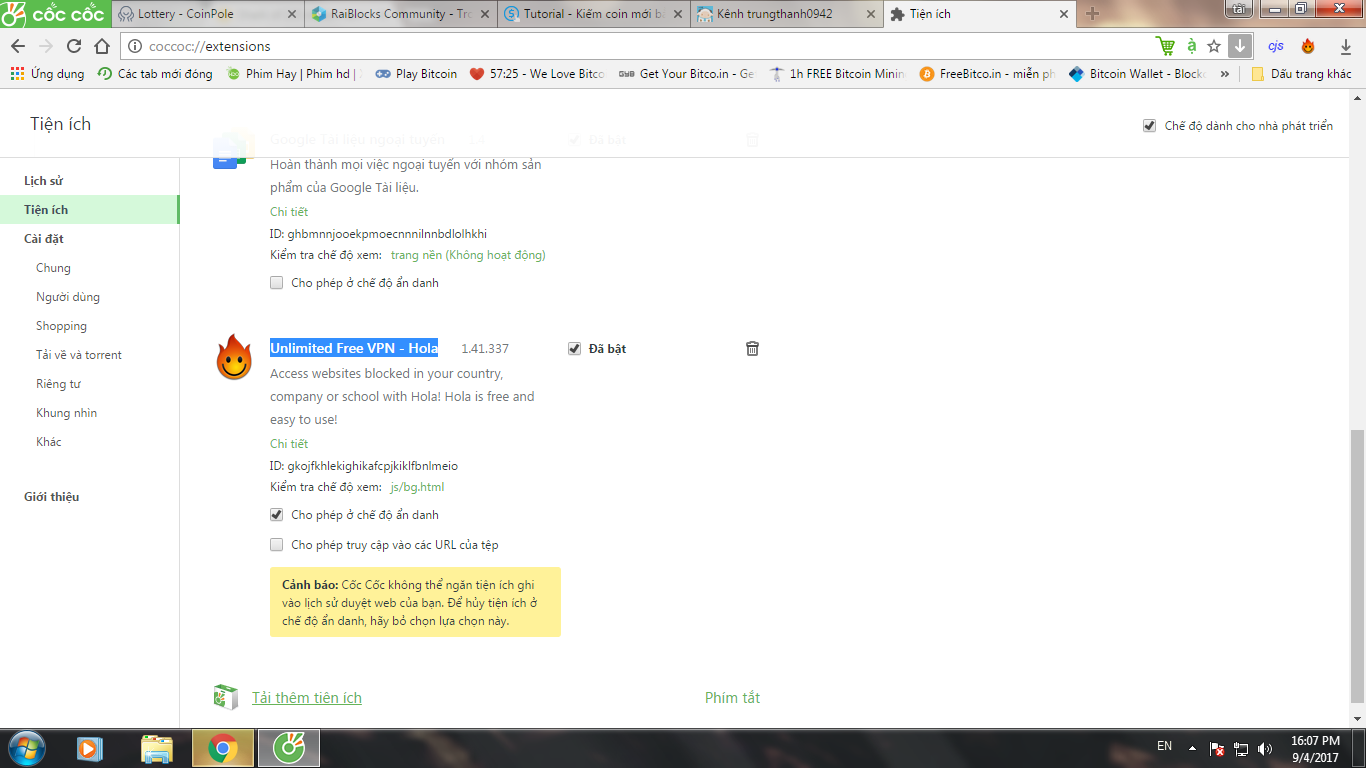Open Tải về và torrent settings
This screenshot has height=768, width=1366.
click(x=79, y=355)
